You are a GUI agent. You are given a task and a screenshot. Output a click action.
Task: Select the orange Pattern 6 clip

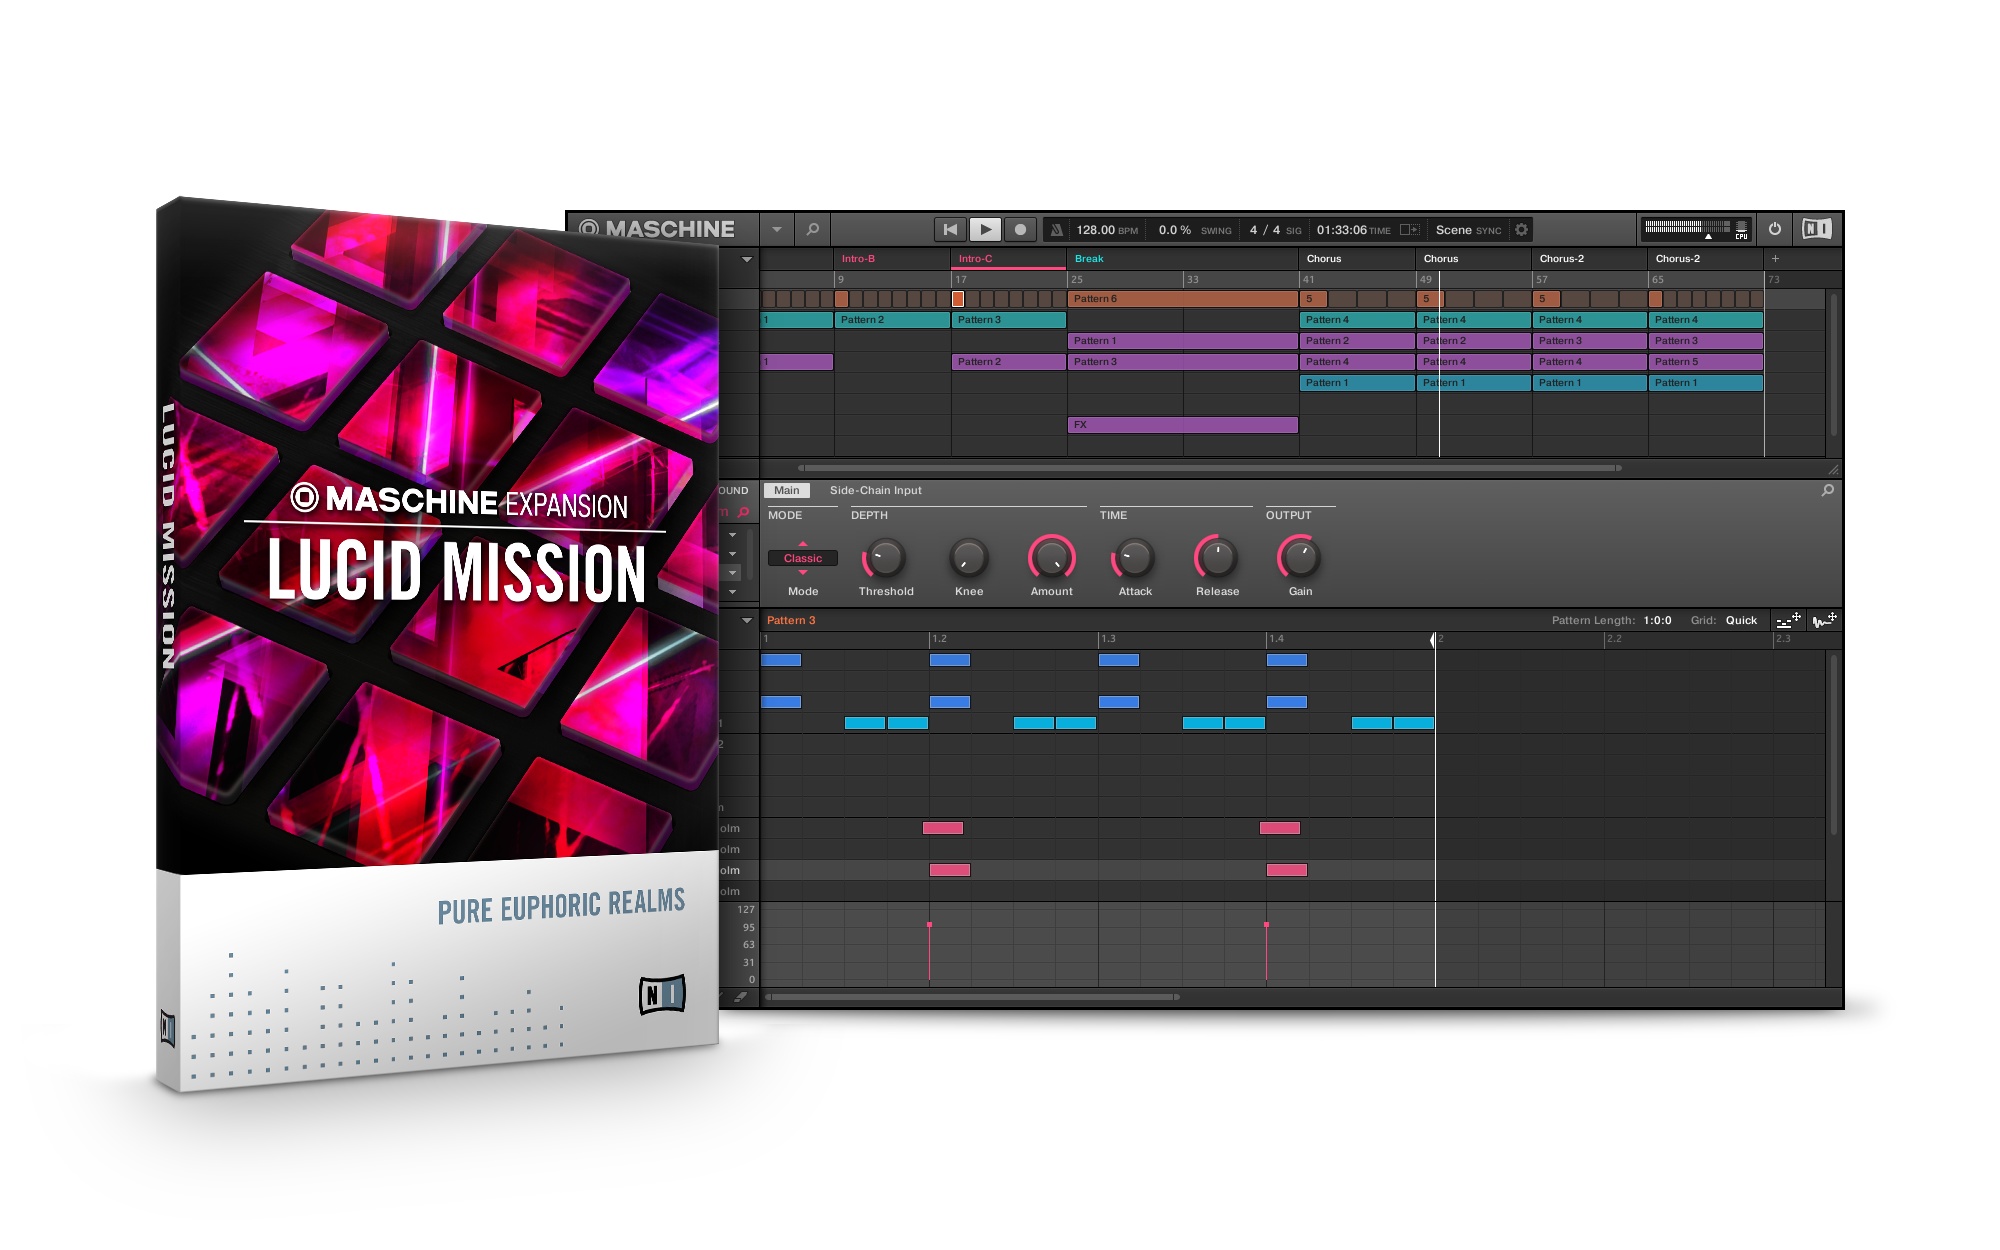coord(1183,299)
